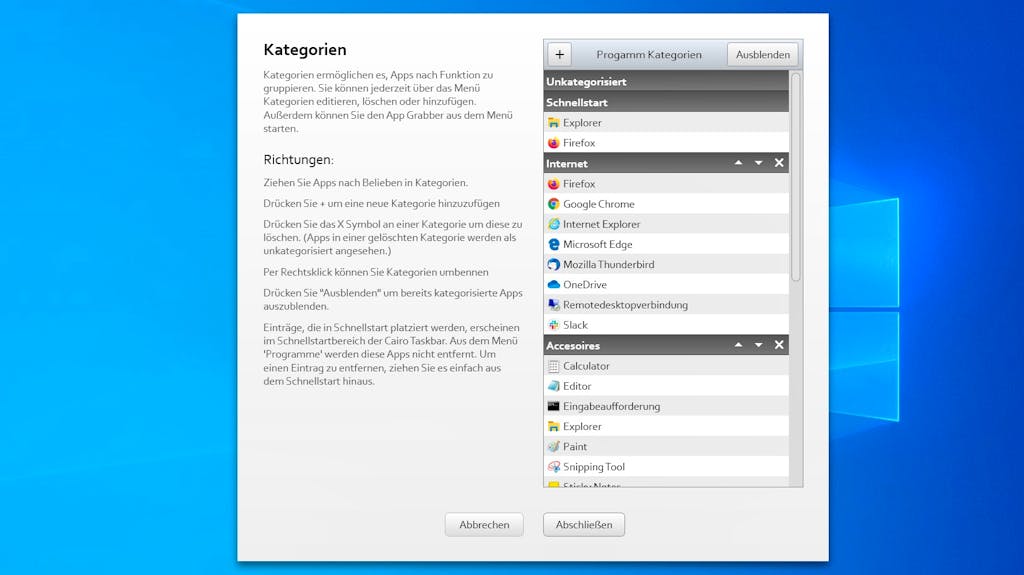Viewport: 1024px width, 575px height.
Task: Select the Unkategorisiert category header
Action: tap(666, 82)
